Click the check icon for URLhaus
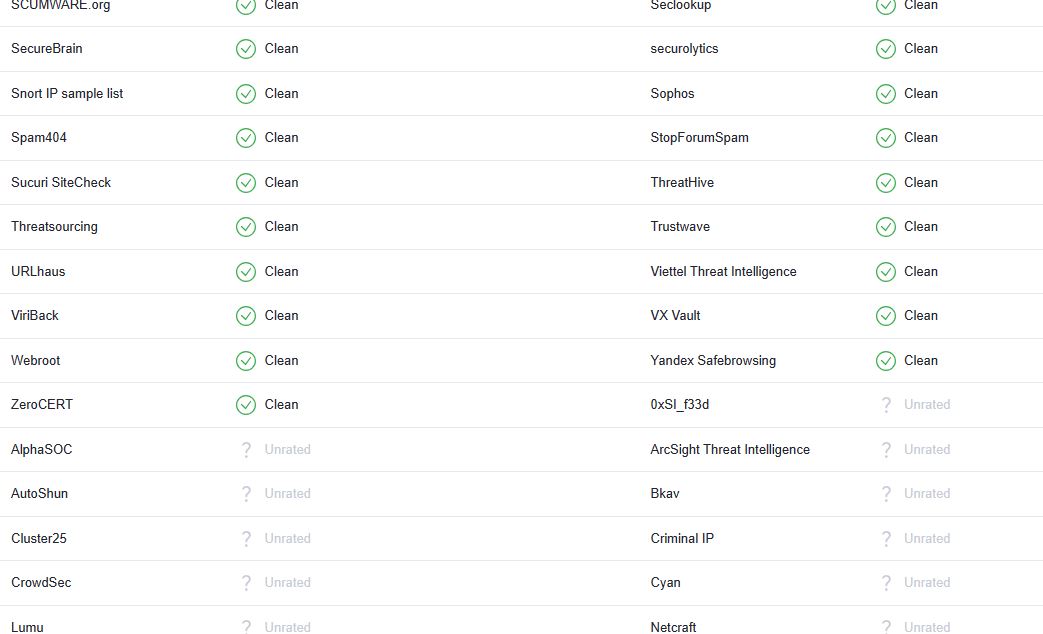The image size is (1043, 634). pos(245,272)
